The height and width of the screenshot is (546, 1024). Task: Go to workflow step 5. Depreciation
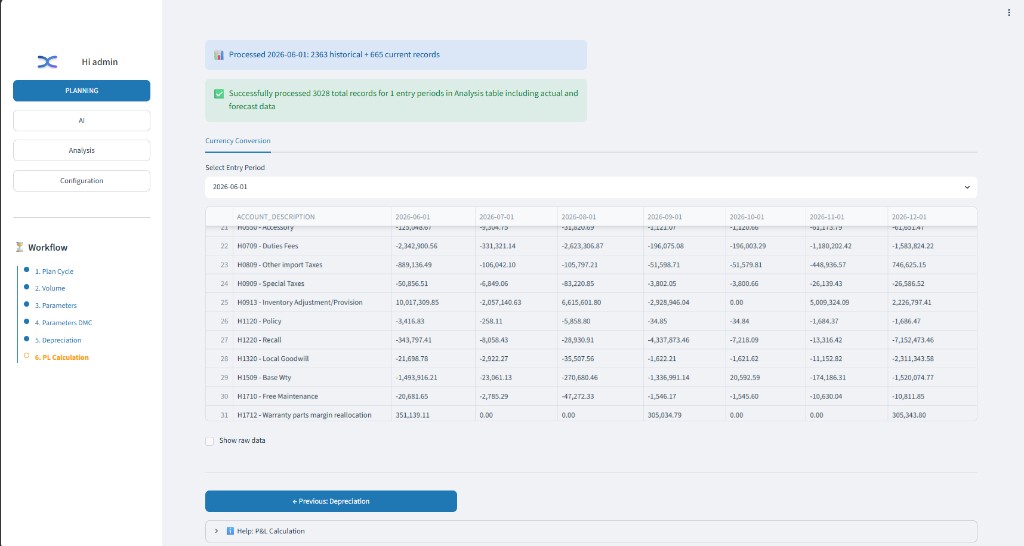coord(58,340)
